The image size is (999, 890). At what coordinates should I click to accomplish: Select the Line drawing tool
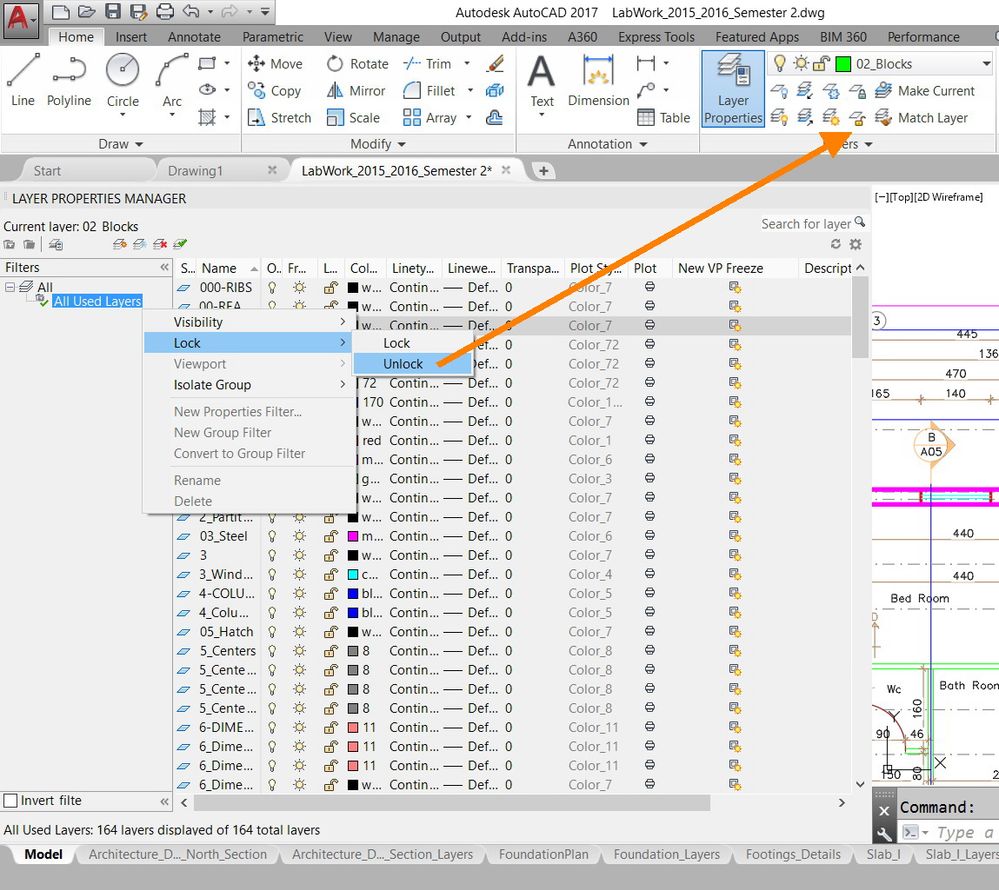coord(23,80)
